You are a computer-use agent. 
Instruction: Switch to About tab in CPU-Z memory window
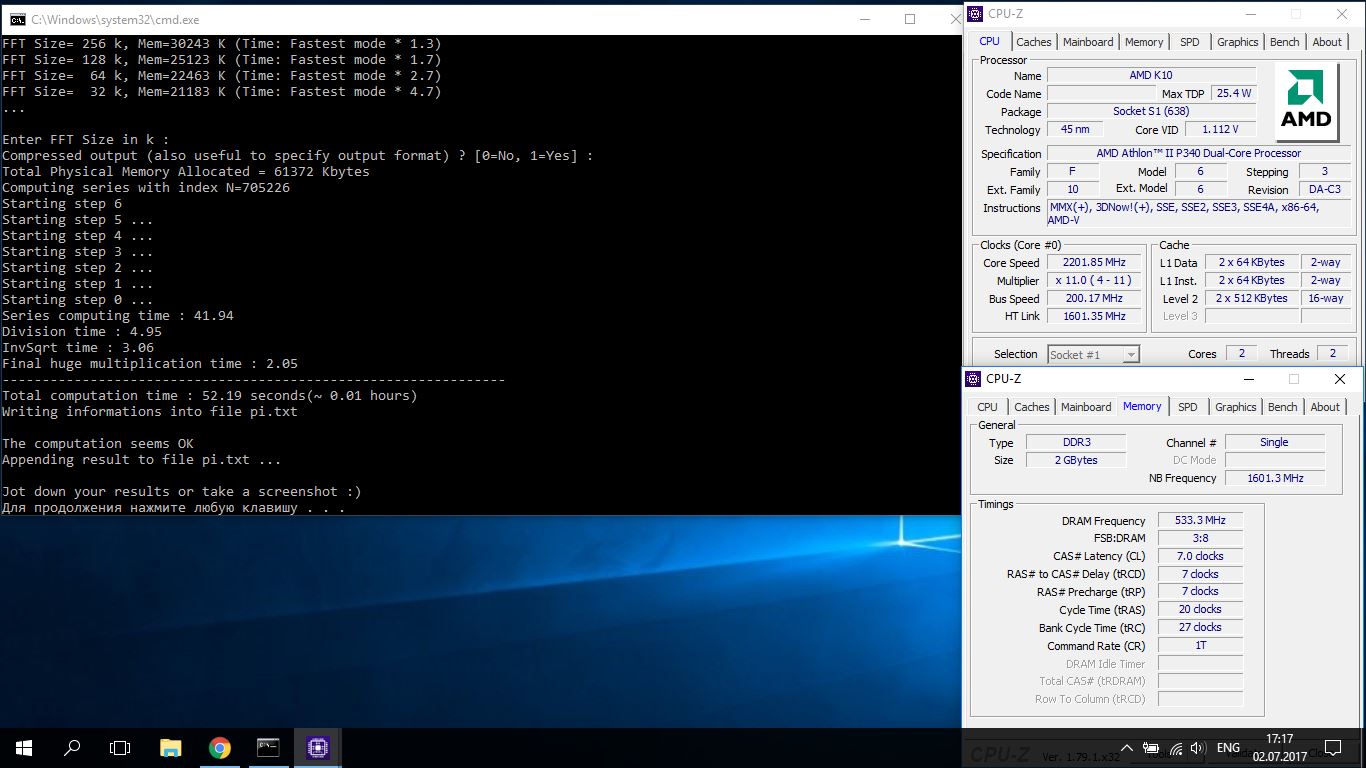click(1325, 407)
